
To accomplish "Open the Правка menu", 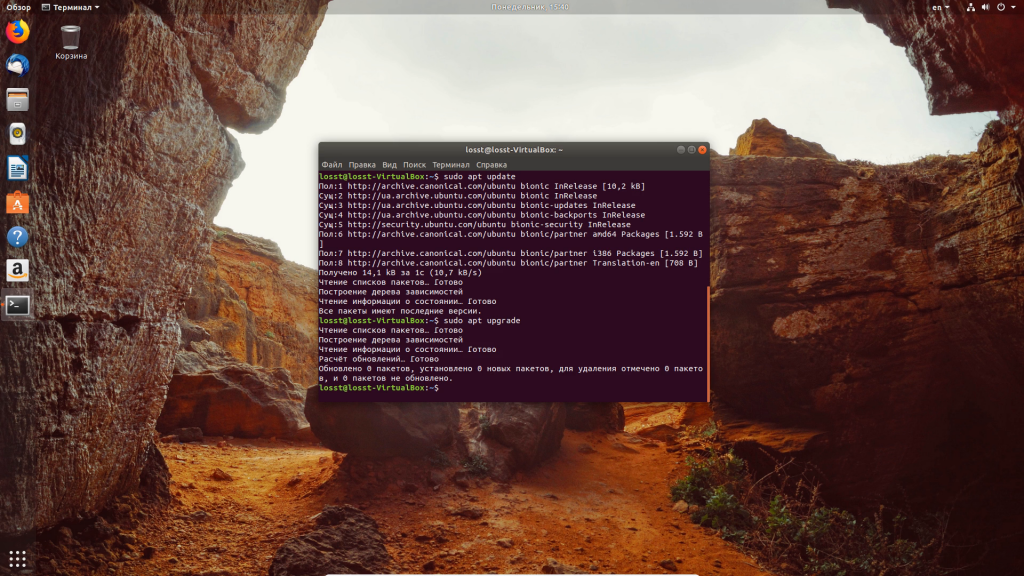I will pos(362,165).
